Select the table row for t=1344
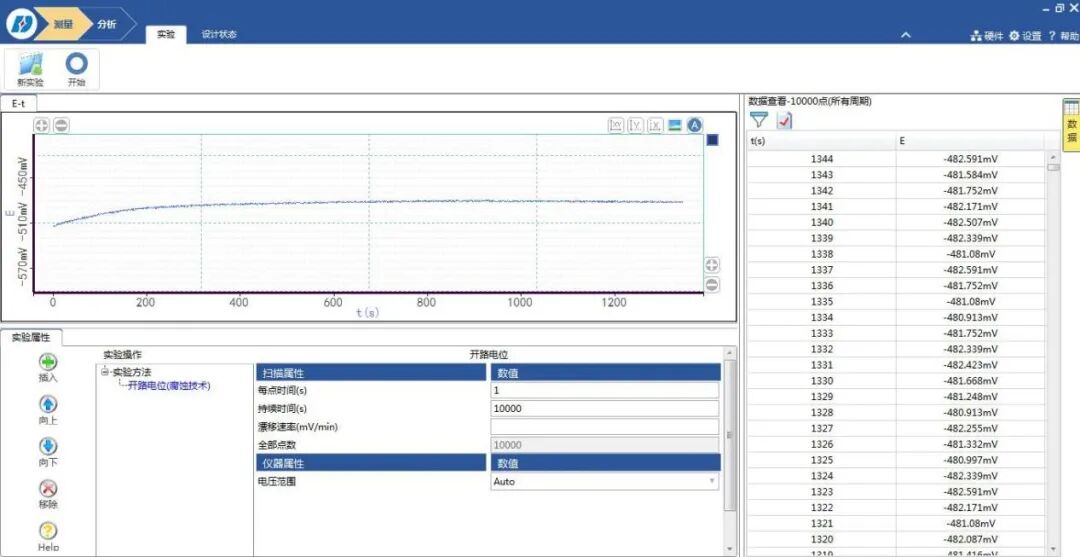Screen dimensions: 1080x557 click(896, 159)
